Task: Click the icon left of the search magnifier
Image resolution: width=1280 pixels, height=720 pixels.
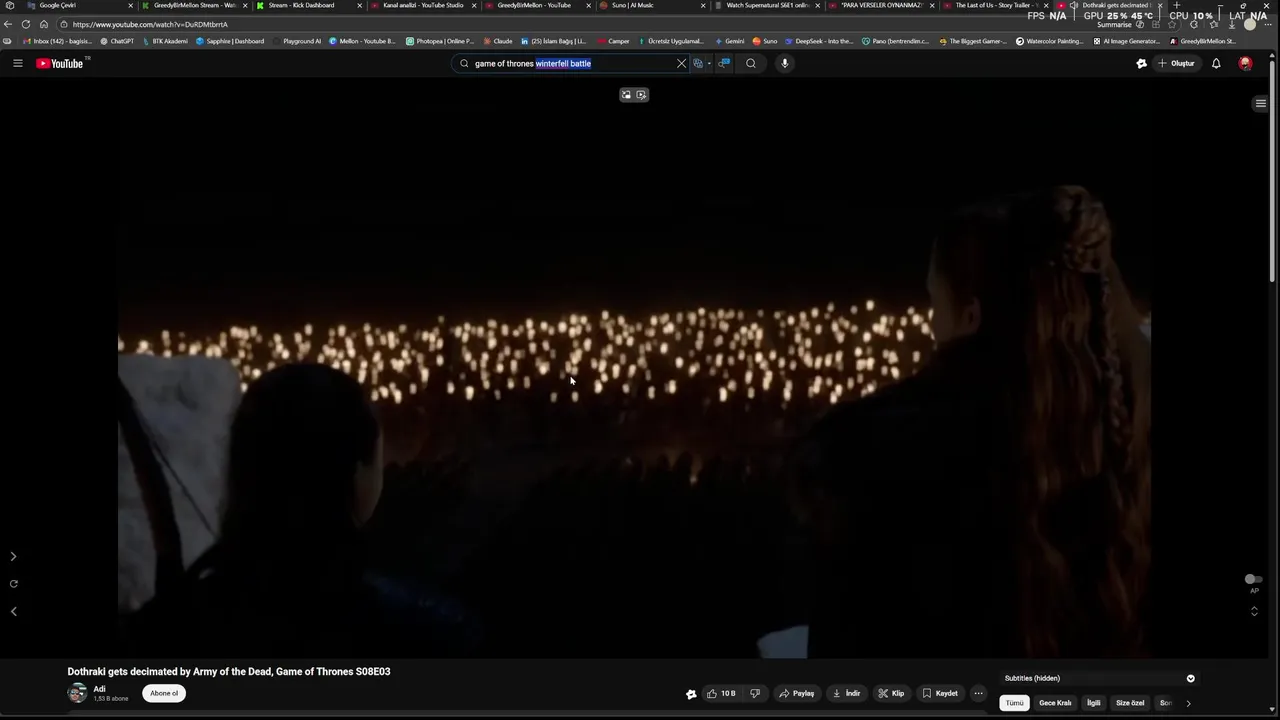Action: click(x=725, y=63)
